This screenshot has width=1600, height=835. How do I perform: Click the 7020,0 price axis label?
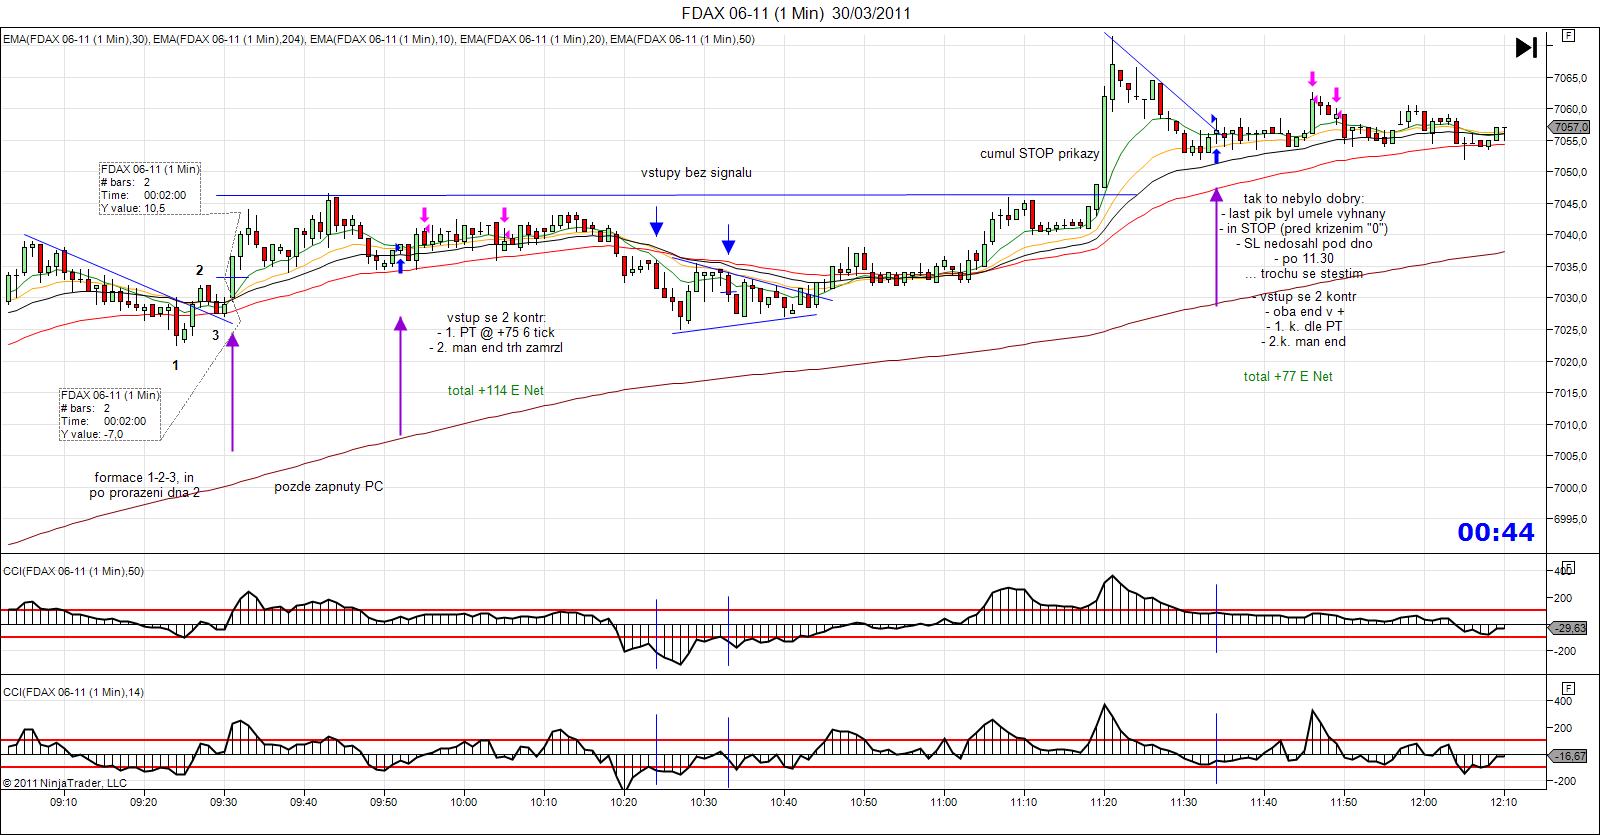1572,361
